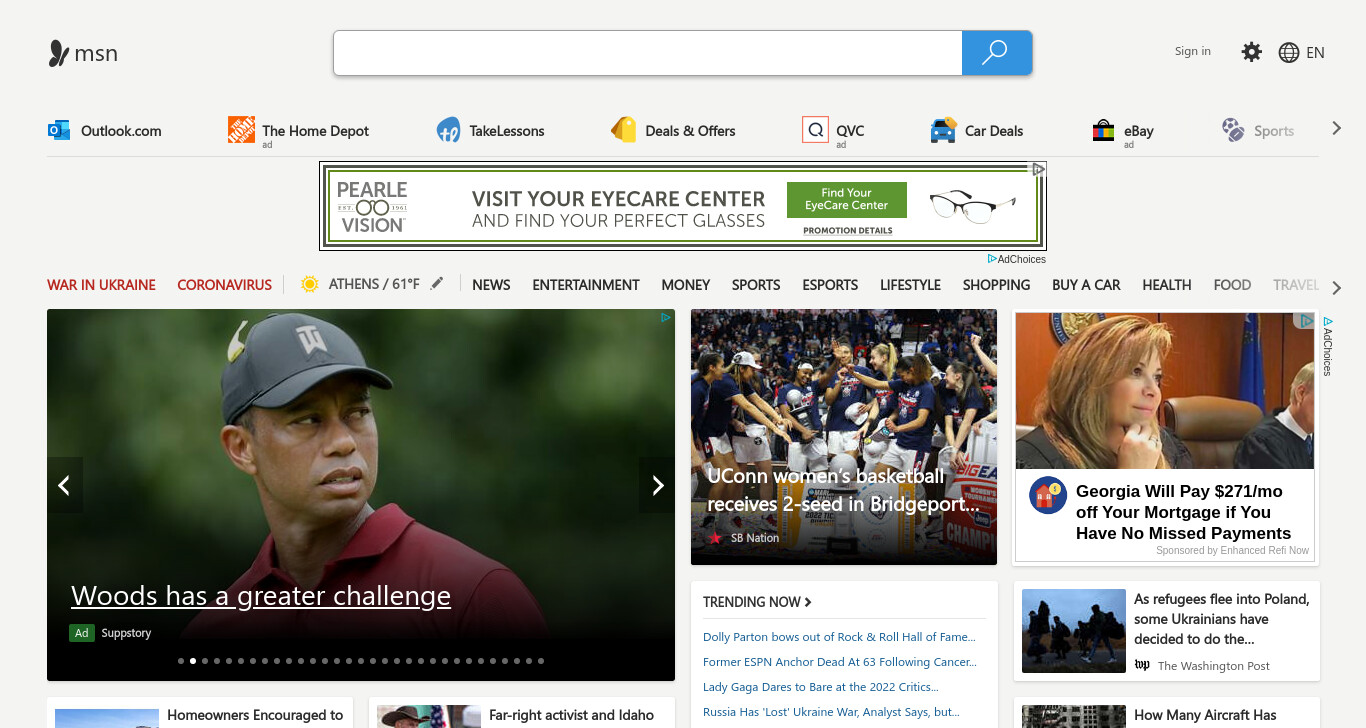Open ATHENS / 61°F weather link
Image resolution: width=1366 pixels, height=728 pixels.
coord(374,284)
